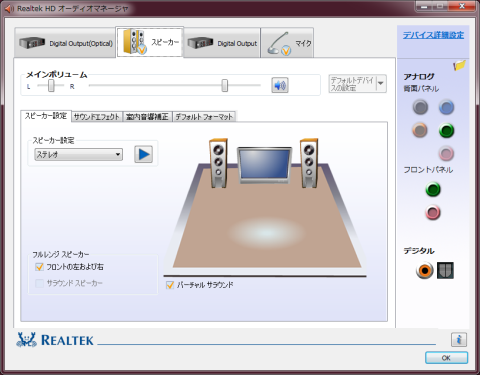
Task: Click the Realtek crab logo
Action: point(26,340)
